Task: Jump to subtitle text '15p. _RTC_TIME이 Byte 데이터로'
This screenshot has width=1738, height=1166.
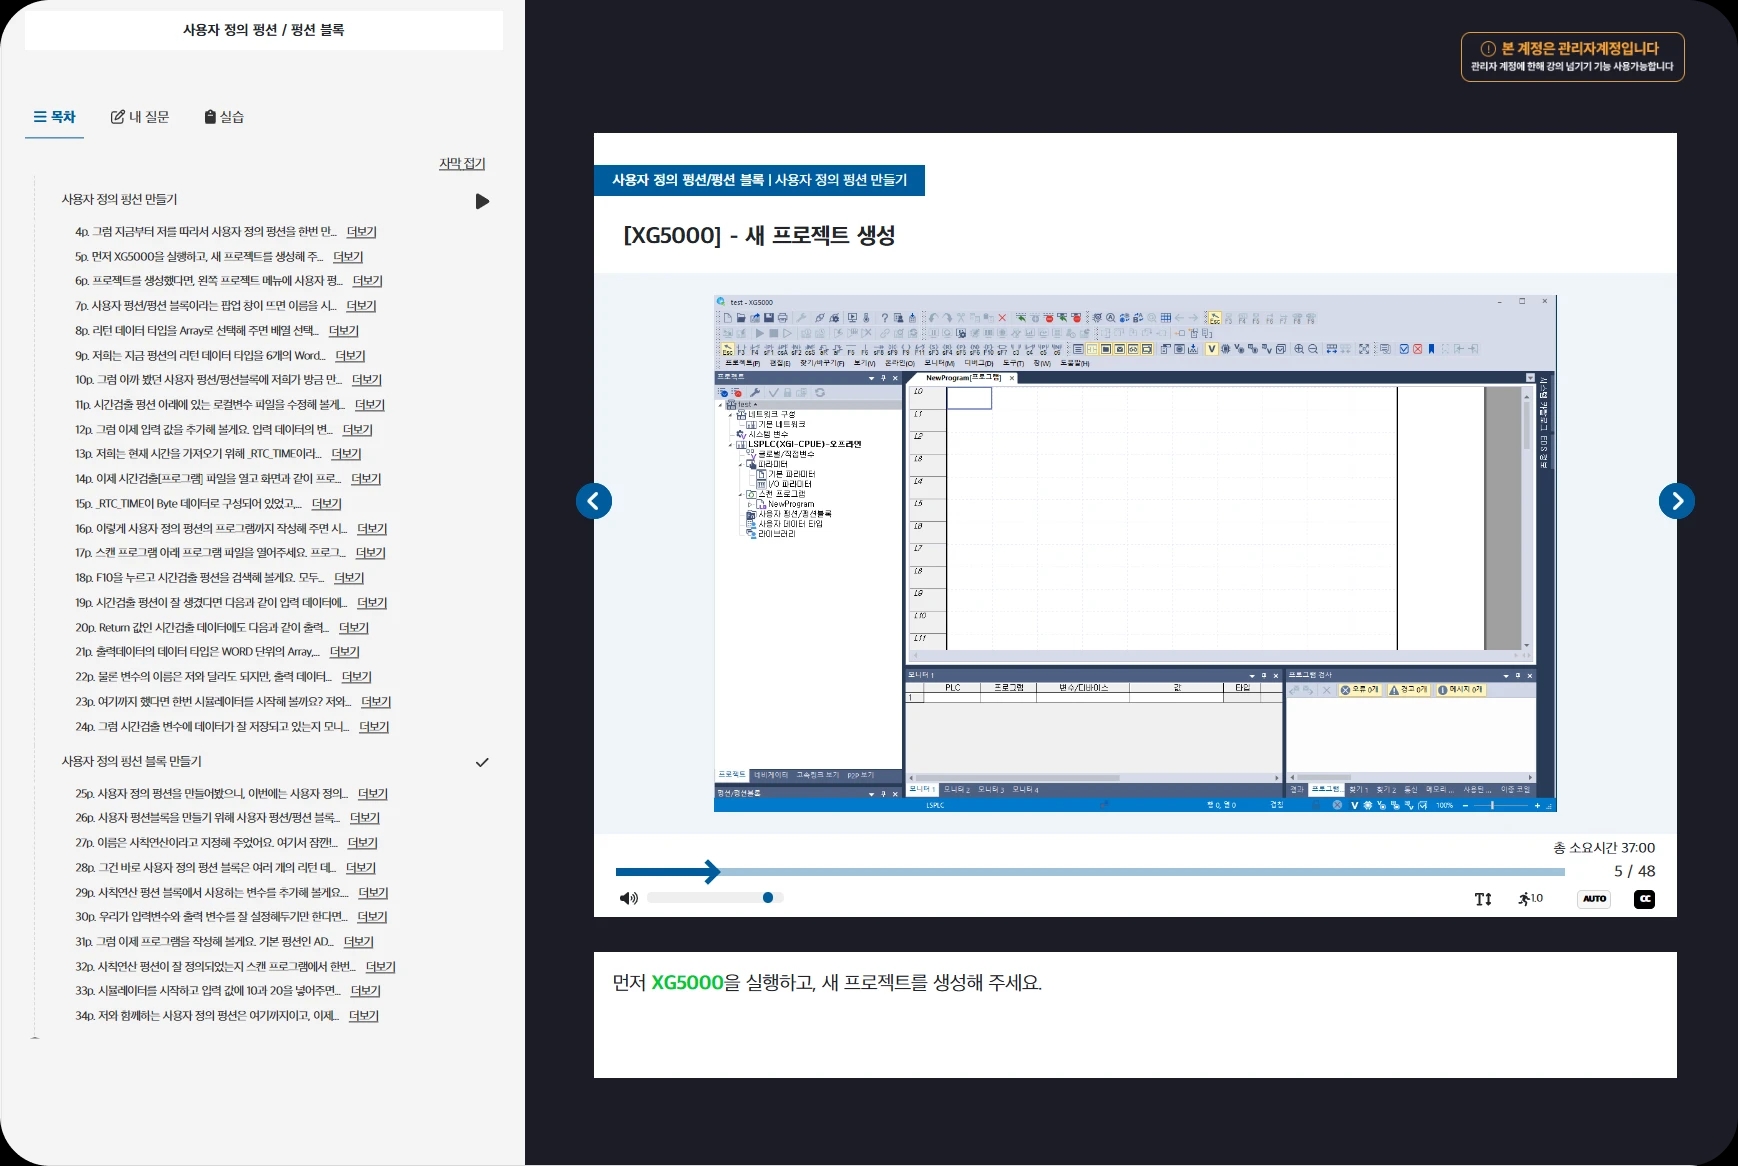Action: coord(188,504)
